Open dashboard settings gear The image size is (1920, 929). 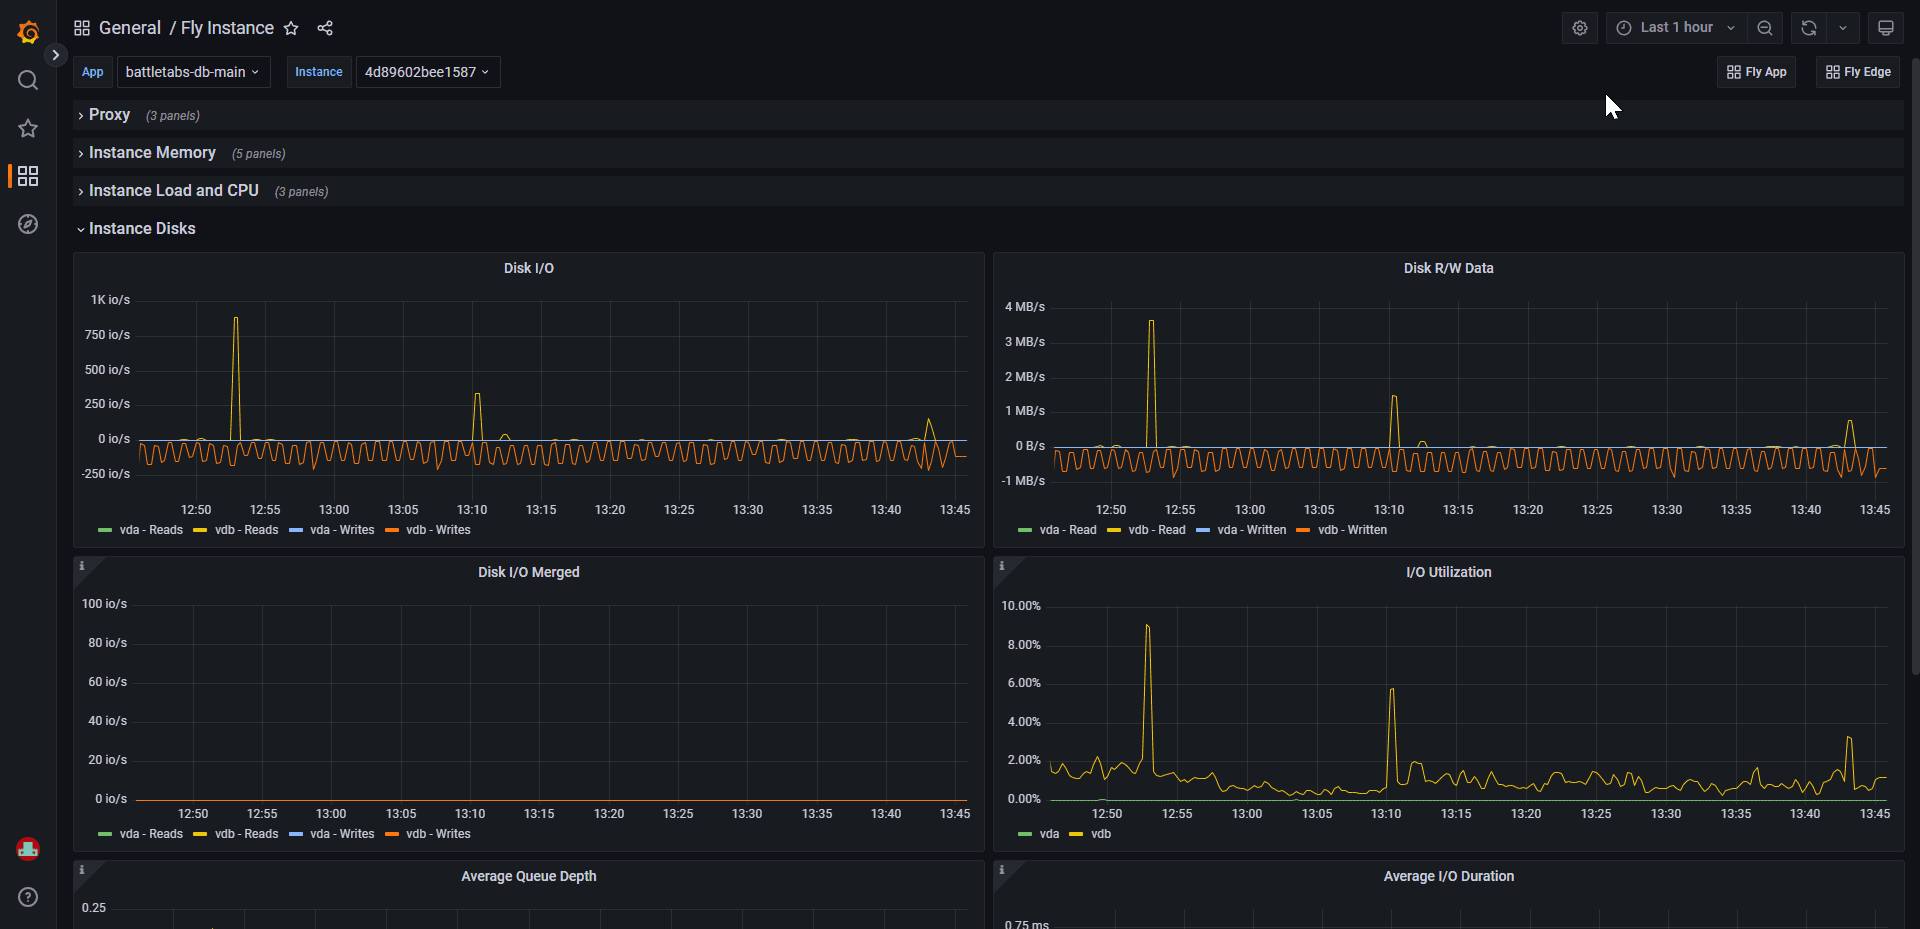coord(1579,28)
